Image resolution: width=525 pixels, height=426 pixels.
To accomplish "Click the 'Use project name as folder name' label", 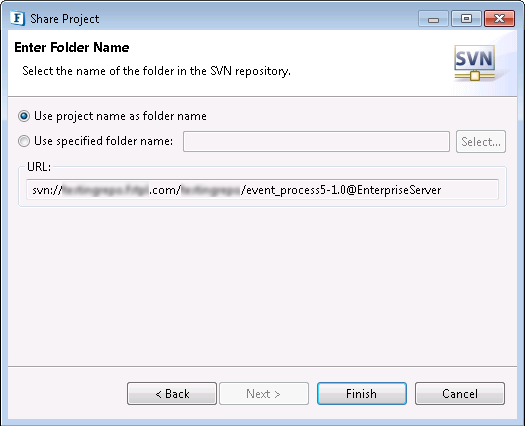I will pos(120,116).
